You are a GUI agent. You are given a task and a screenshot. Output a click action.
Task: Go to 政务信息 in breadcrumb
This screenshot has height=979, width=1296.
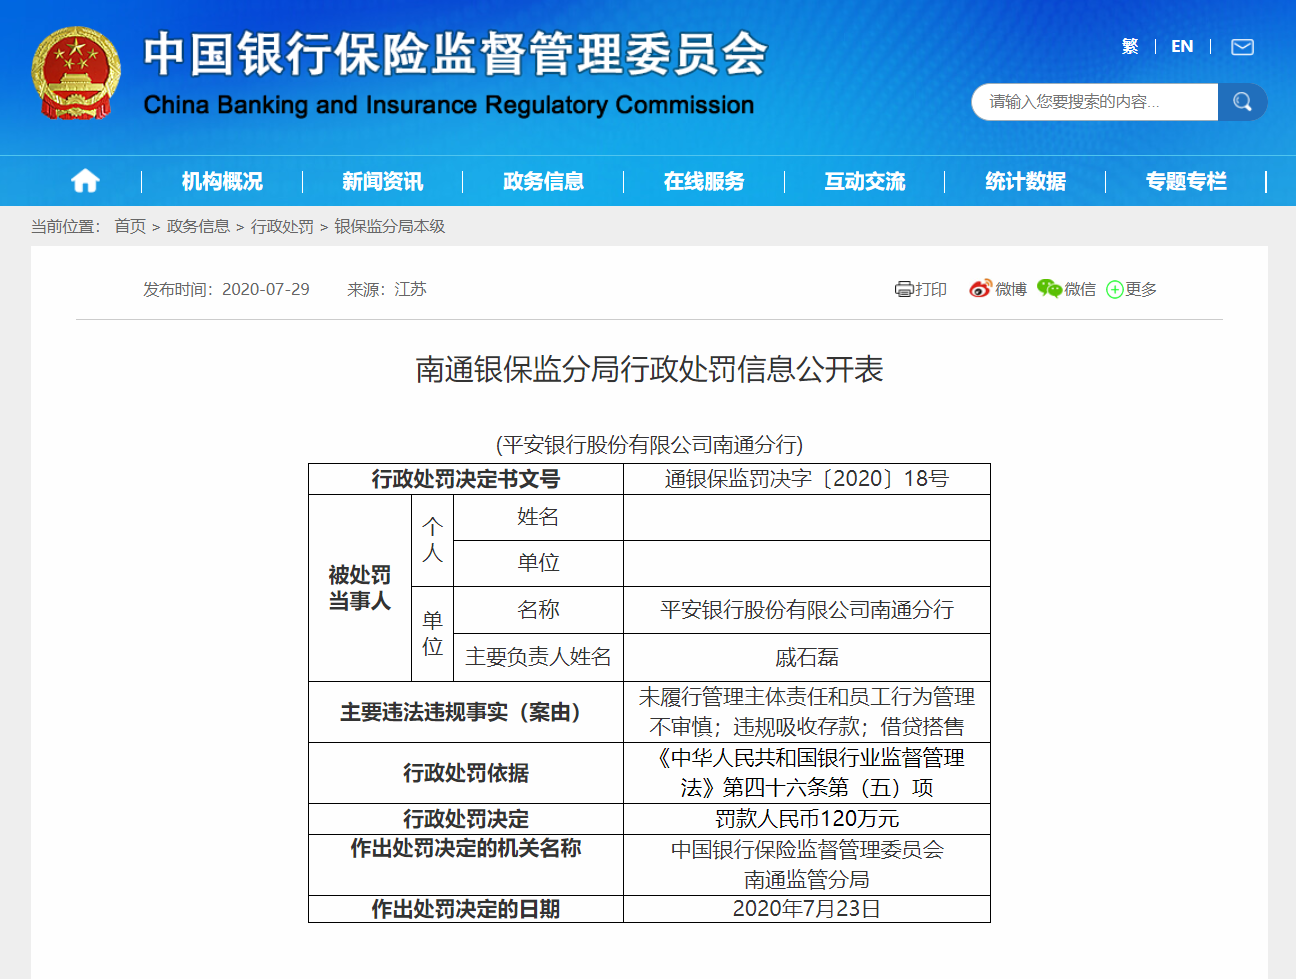coord(198,226)
